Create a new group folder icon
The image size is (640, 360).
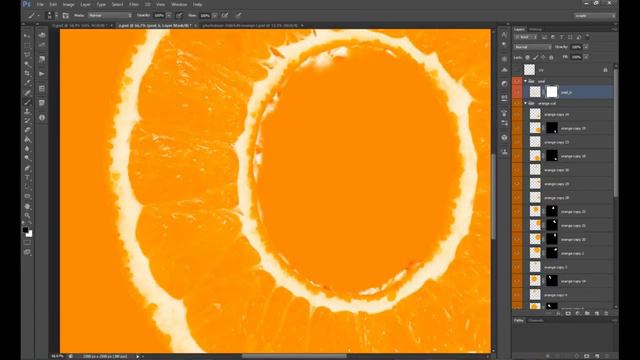(x=587, y=313)
